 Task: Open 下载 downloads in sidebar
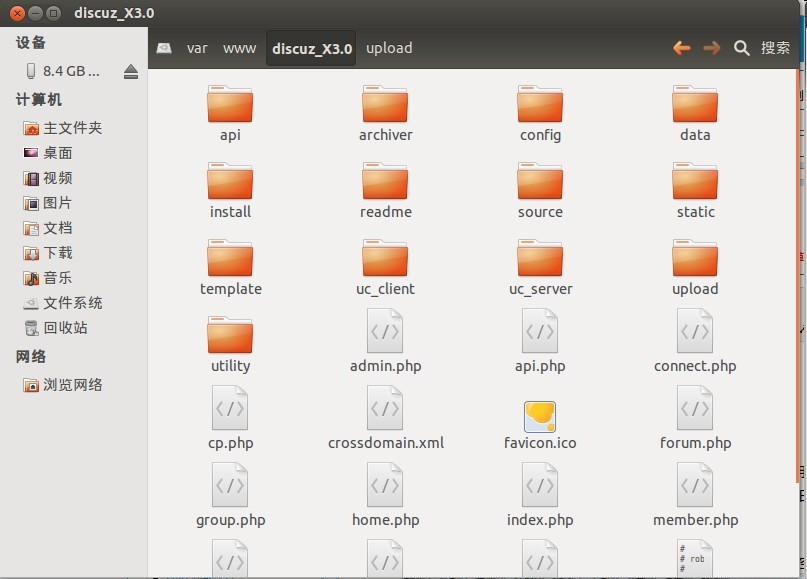click(x=48, y=253)
